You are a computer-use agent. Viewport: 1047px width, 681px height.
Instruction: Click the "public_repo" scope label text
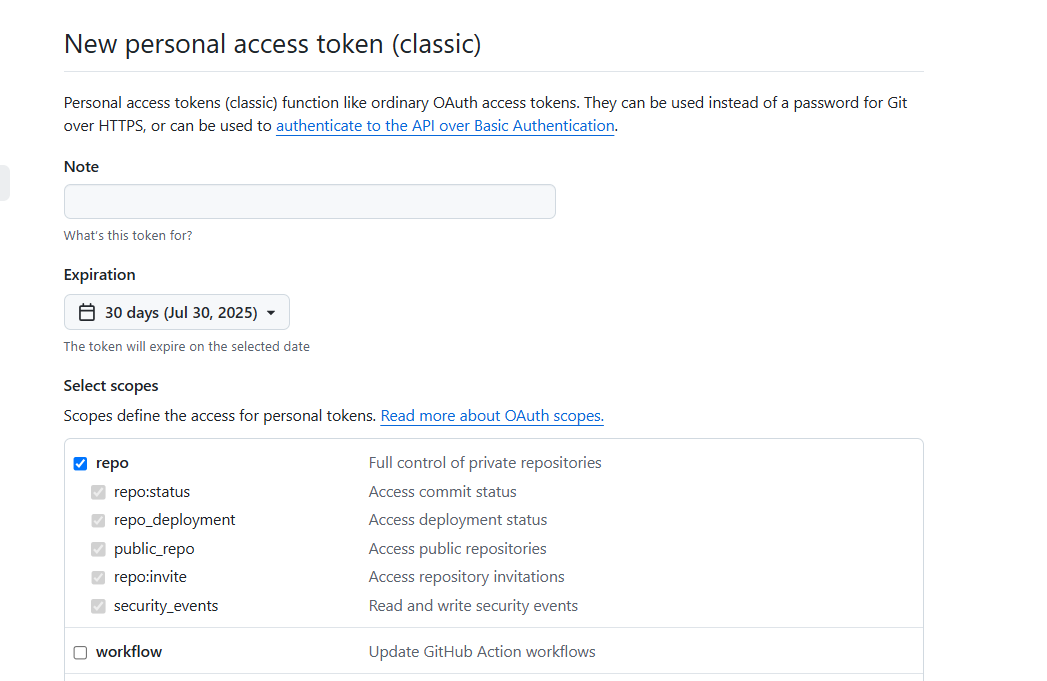[x=154, y=549]
